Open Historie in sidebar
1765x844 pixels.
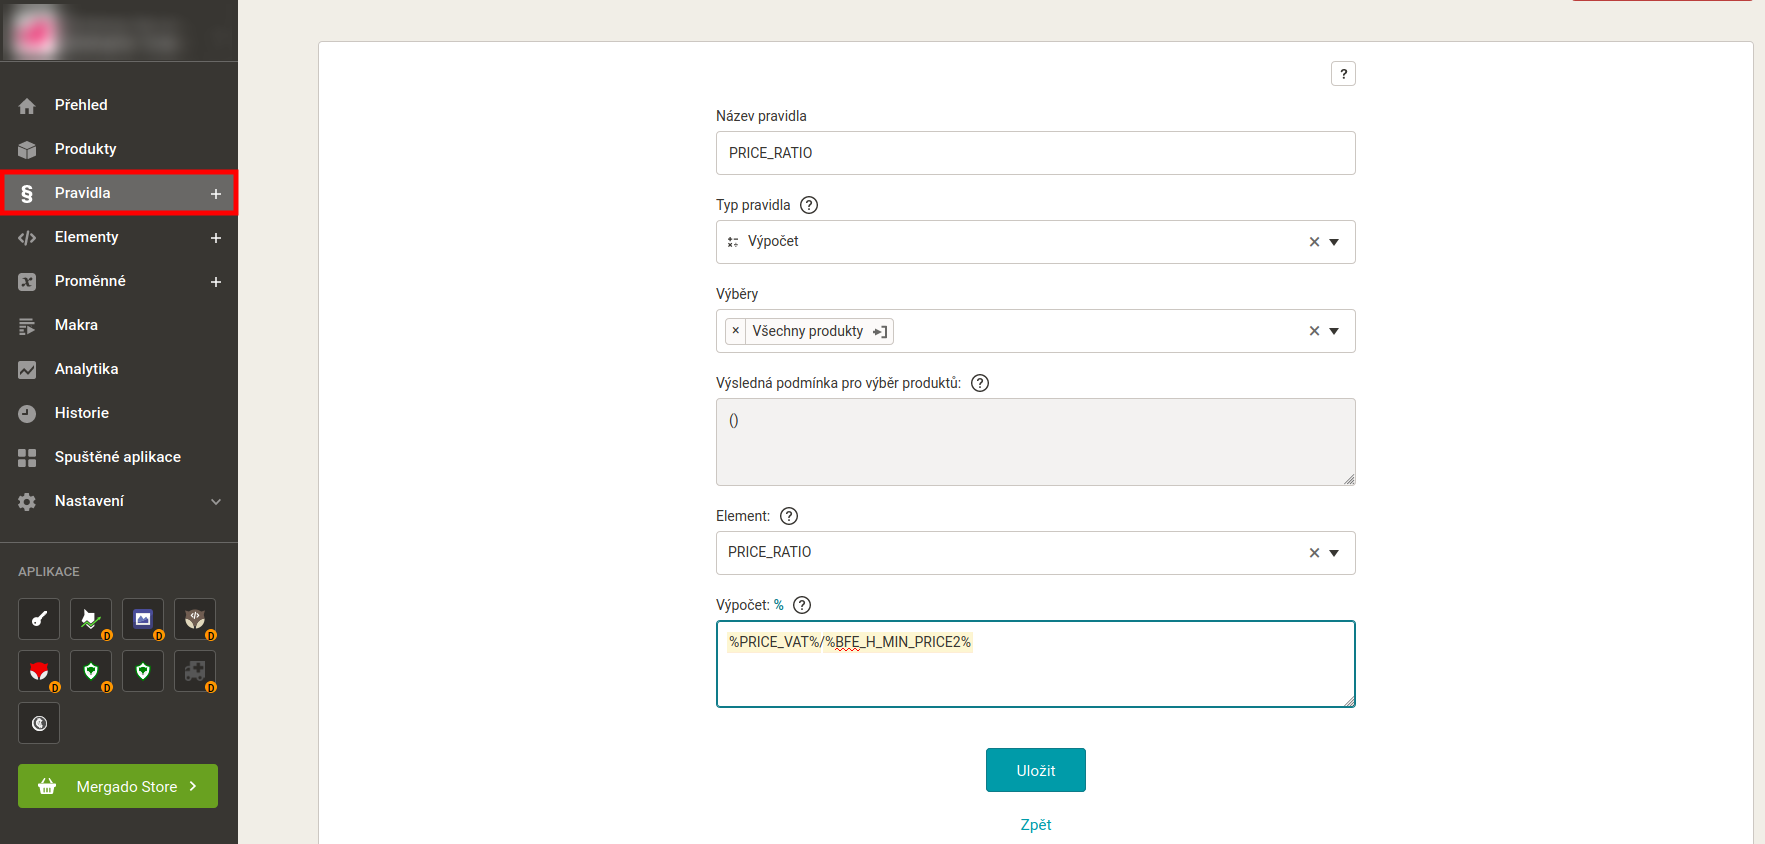(x=119, y=413)
